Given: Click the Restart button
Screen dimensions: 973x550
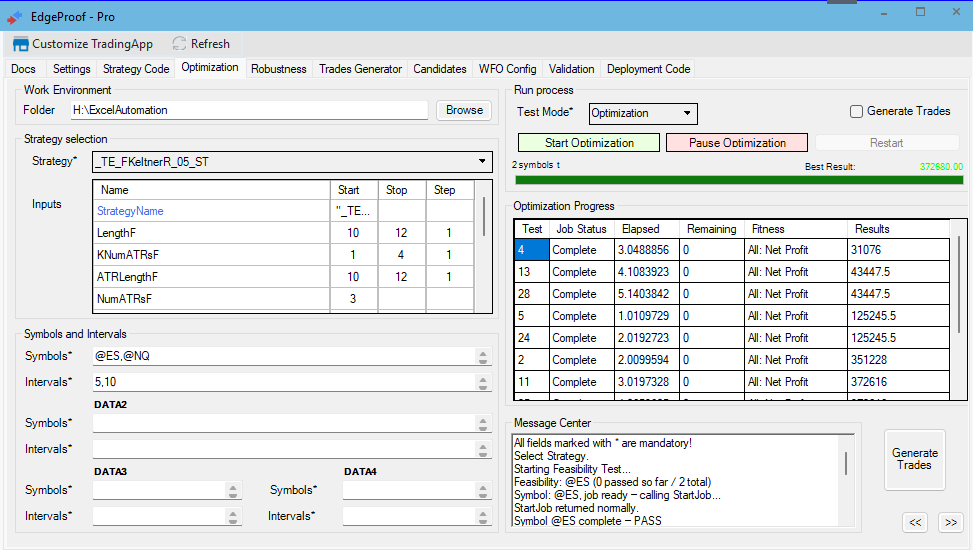Looking at the screenshot, I should (886, 143).
